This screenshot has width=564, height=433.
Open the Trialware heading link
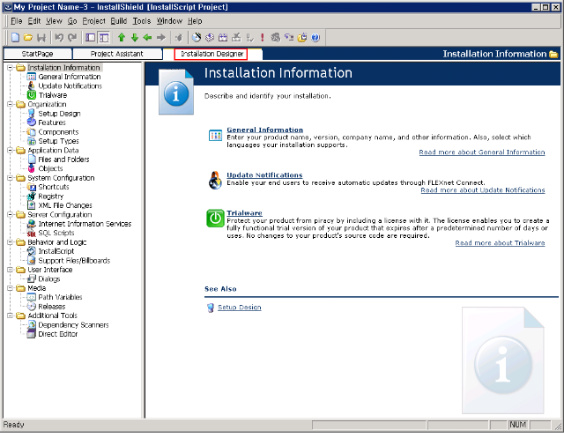pyautogui.click(x=244, y=213)
